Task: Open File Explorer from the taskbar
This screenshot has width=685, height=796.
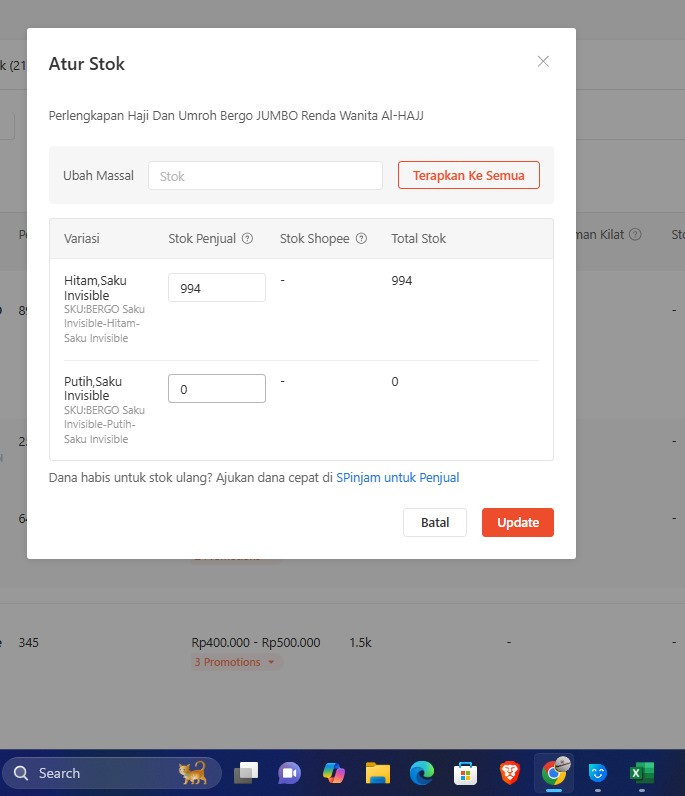Action: (377, 773)
